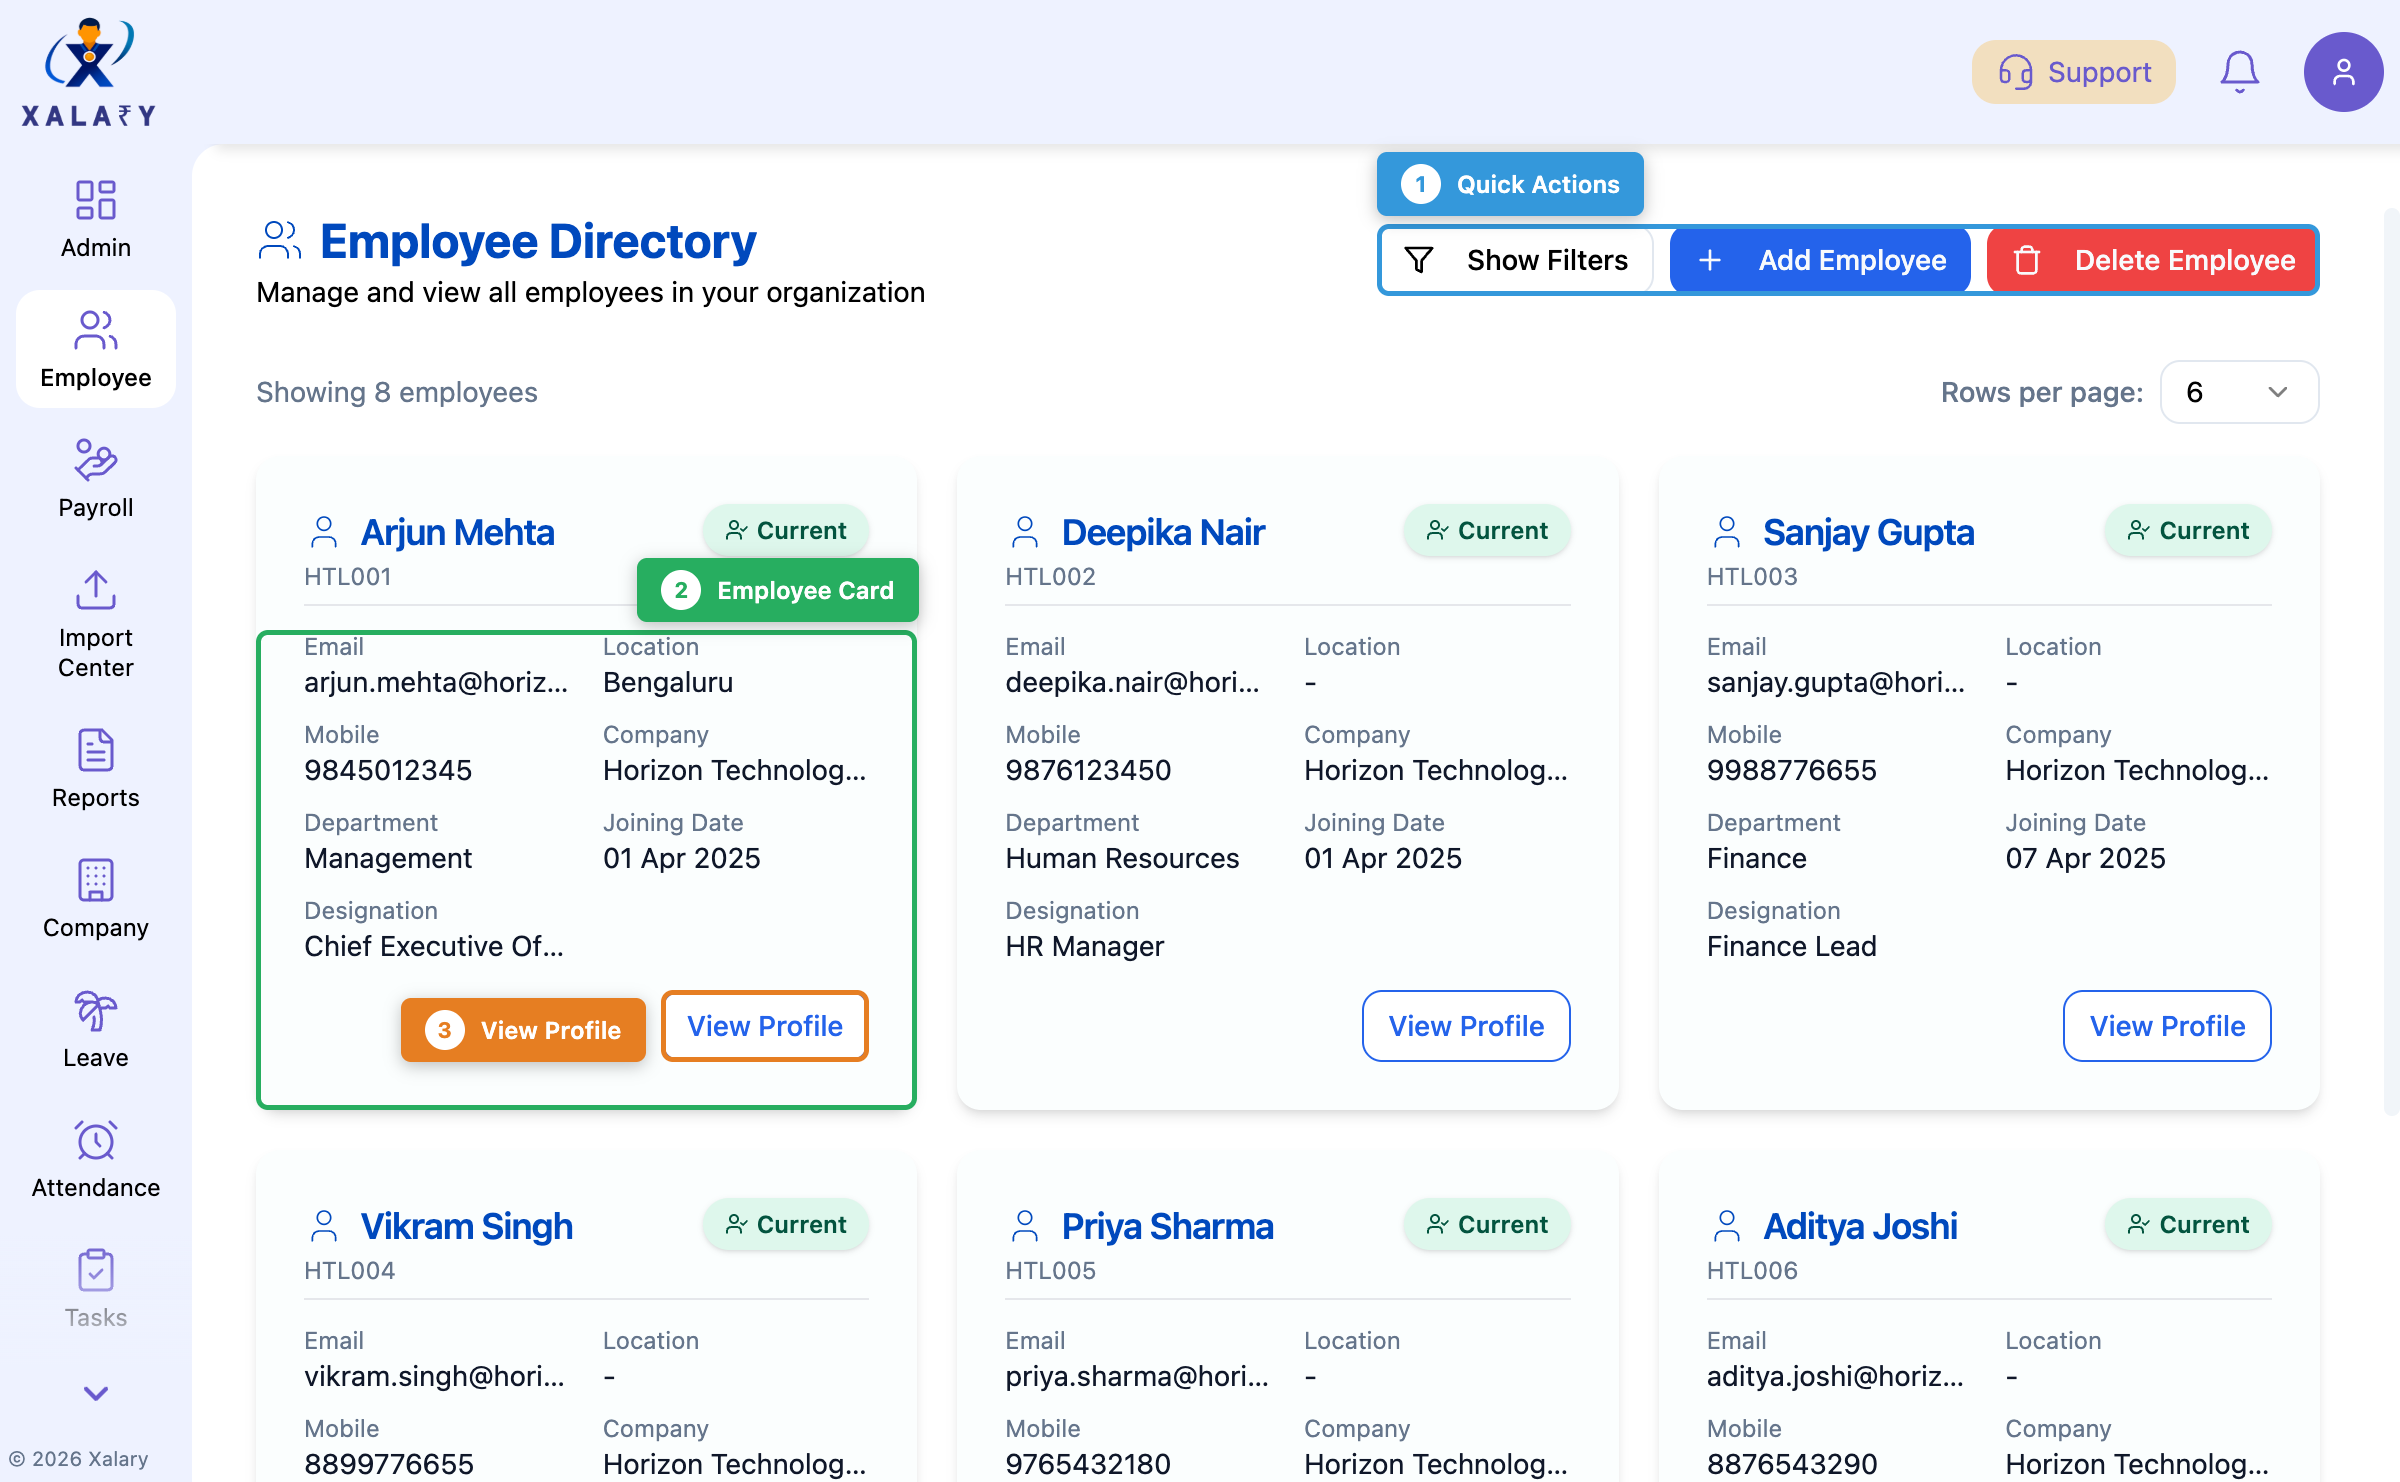Navigate to the Employee section in sidebar
The image size is (2400, 1482).
click(95, 348)
